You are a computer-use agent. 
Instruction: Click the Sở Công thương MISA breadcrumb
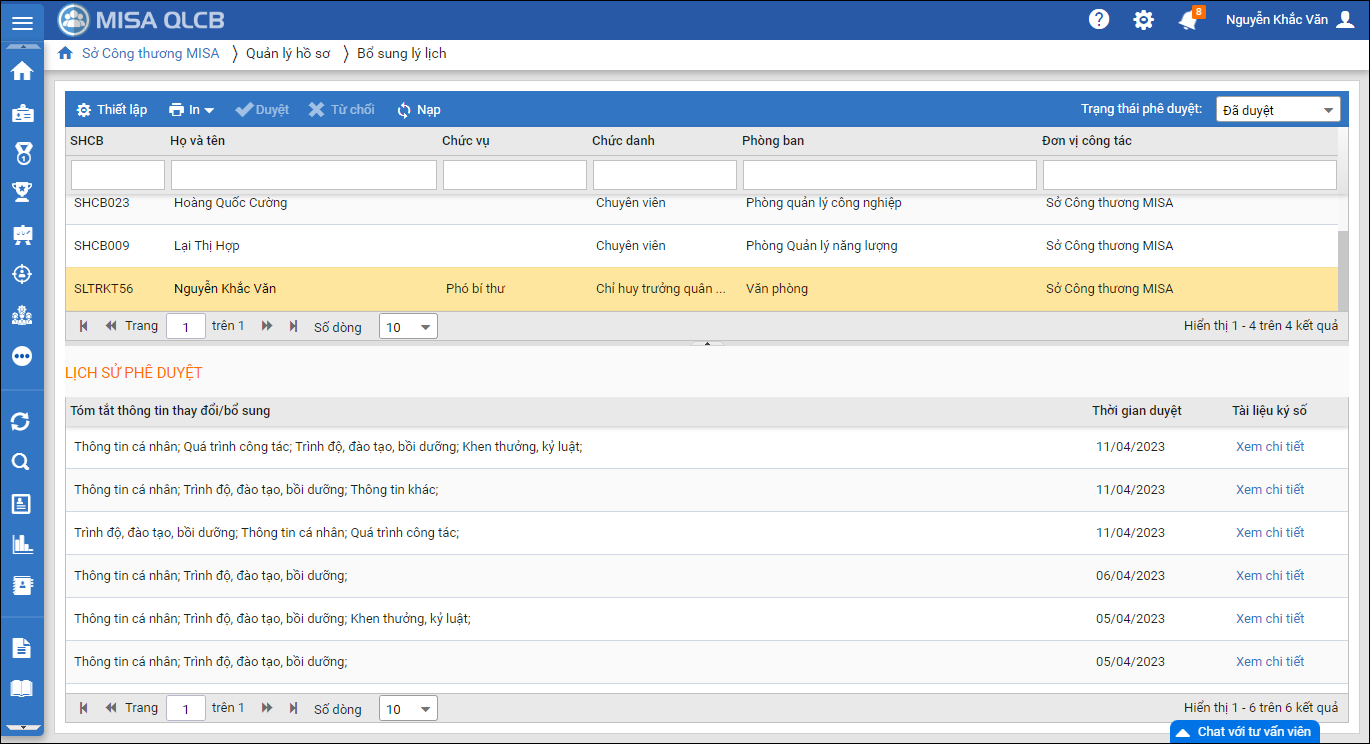point(150,54)
